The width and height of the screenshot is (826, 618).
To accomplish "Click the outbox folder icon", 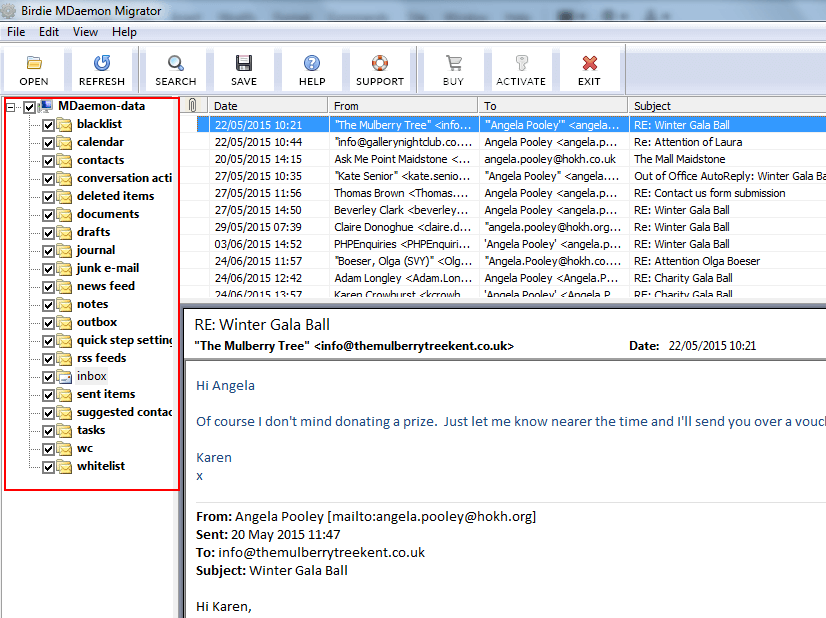I will click(x=64, y=323).
